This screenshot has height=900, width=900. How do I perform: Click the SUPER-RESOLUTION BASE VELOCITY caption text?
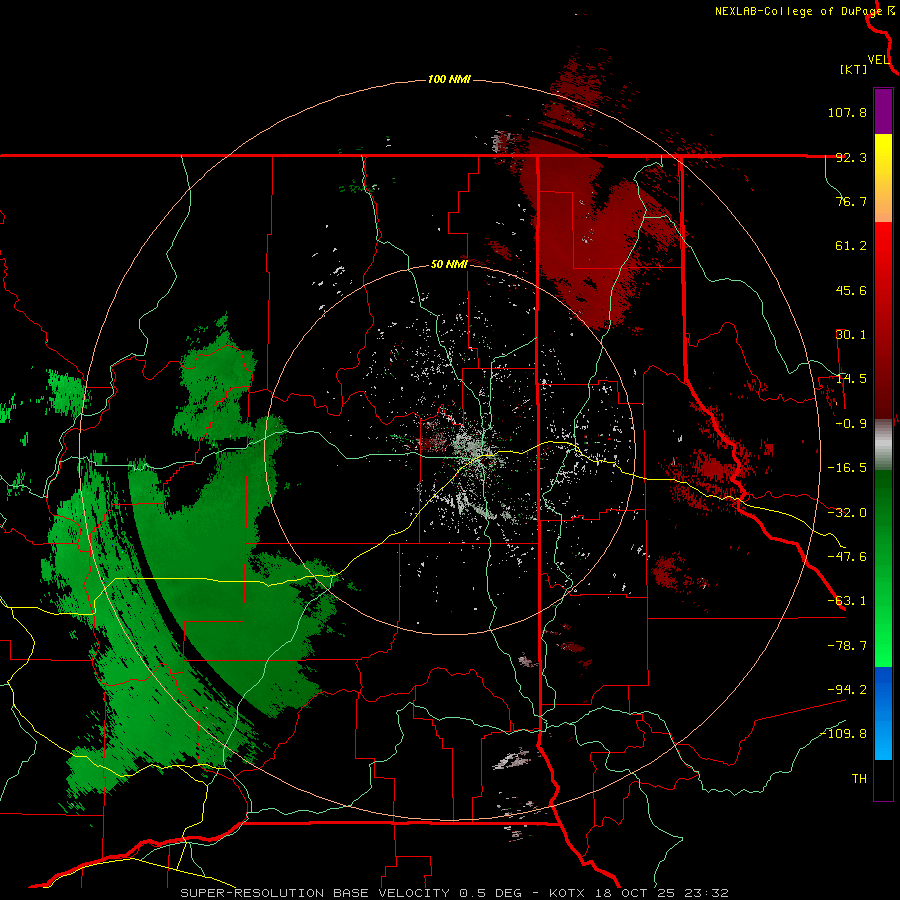pos(315,893)
